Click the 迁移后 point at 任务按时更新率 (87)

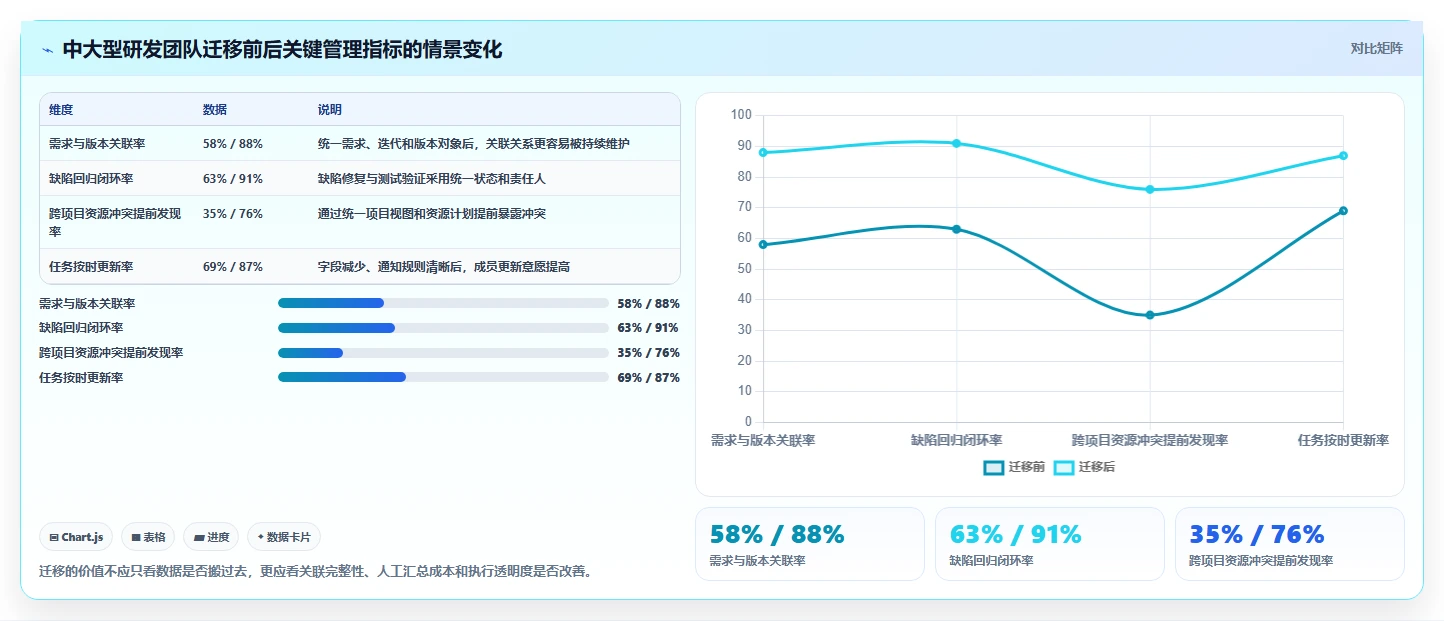[1343, 156]
